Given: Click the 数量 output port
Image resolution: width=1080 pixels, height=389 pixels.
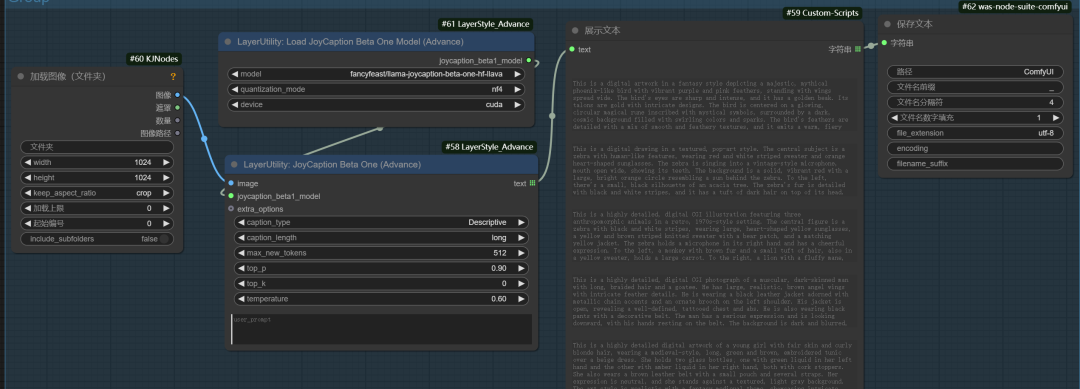Looking at the screenshot, I should click(178, 120).
